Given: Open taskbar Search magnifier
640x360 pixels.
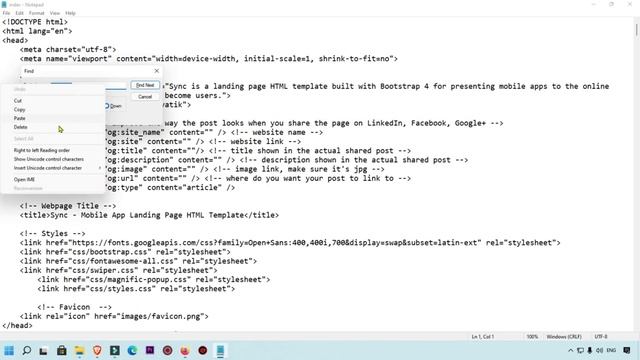Looking at the screenshot, I should point(27,350).
